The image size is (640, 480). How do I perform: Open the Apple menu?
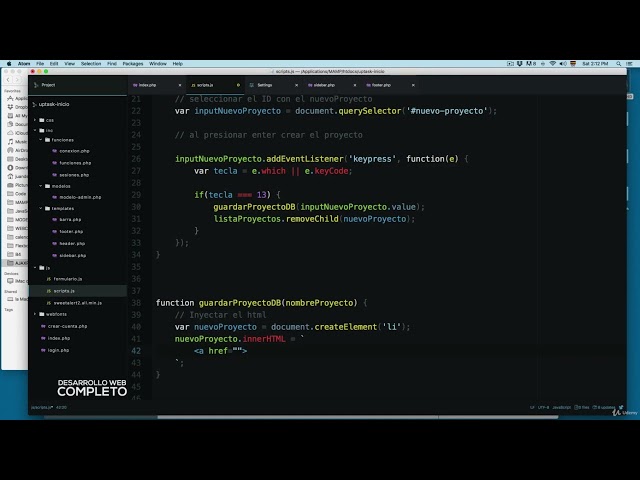[x=9, y=64]
